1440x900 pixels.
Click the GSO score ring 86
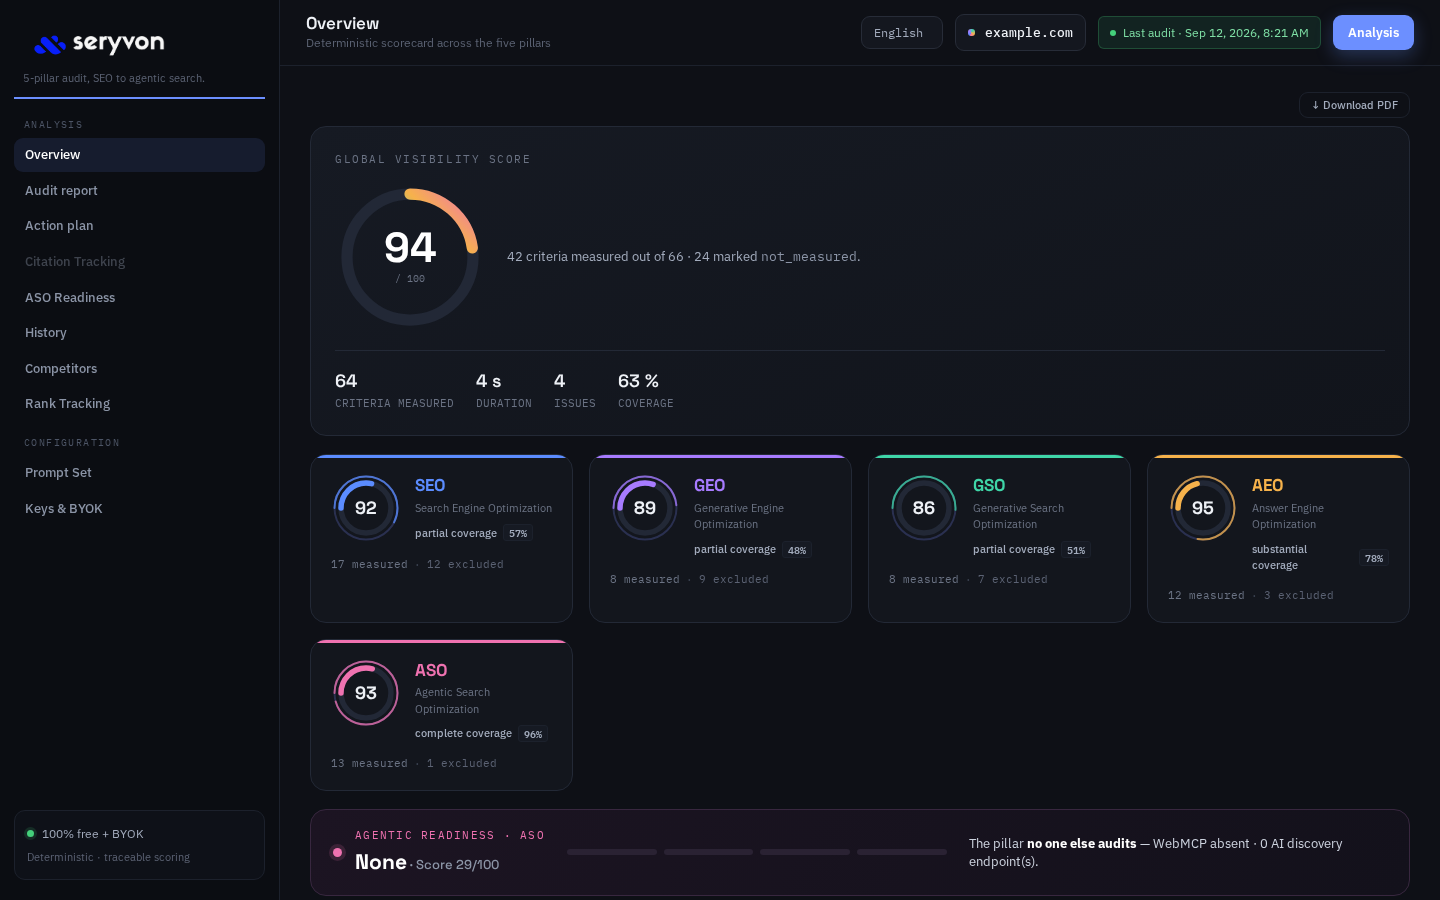[924, 508]
